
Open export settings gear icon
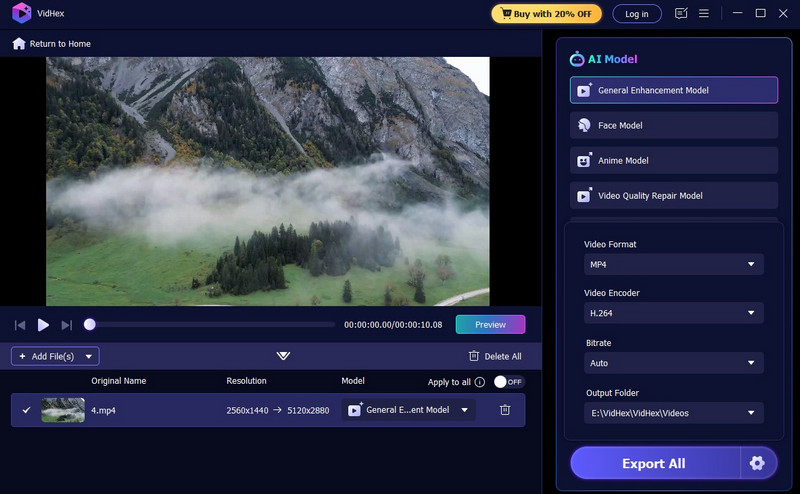click(757, 463)
